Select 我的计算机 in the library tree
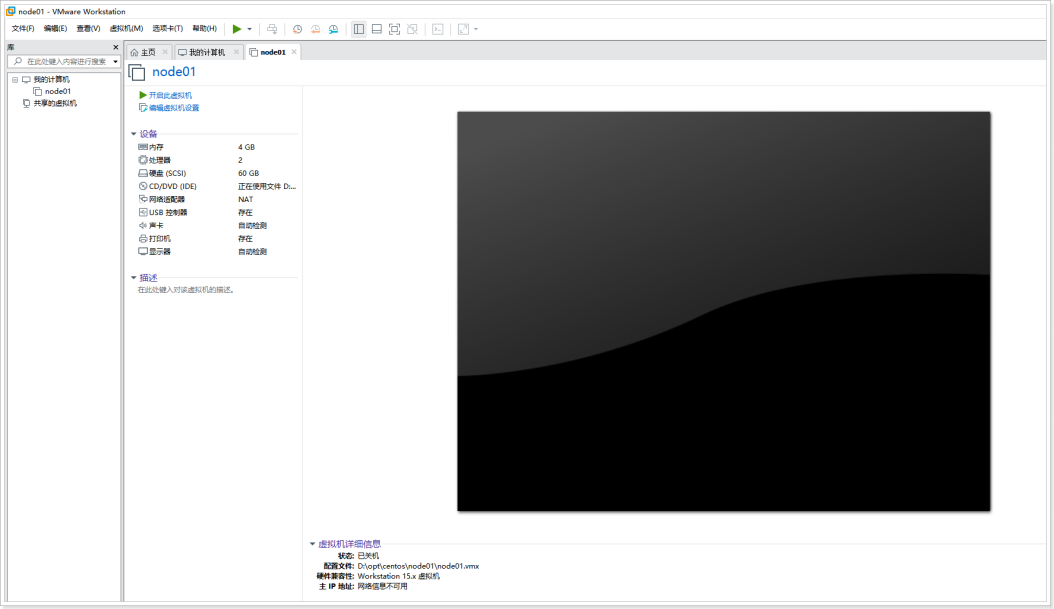 pos(51,79)
